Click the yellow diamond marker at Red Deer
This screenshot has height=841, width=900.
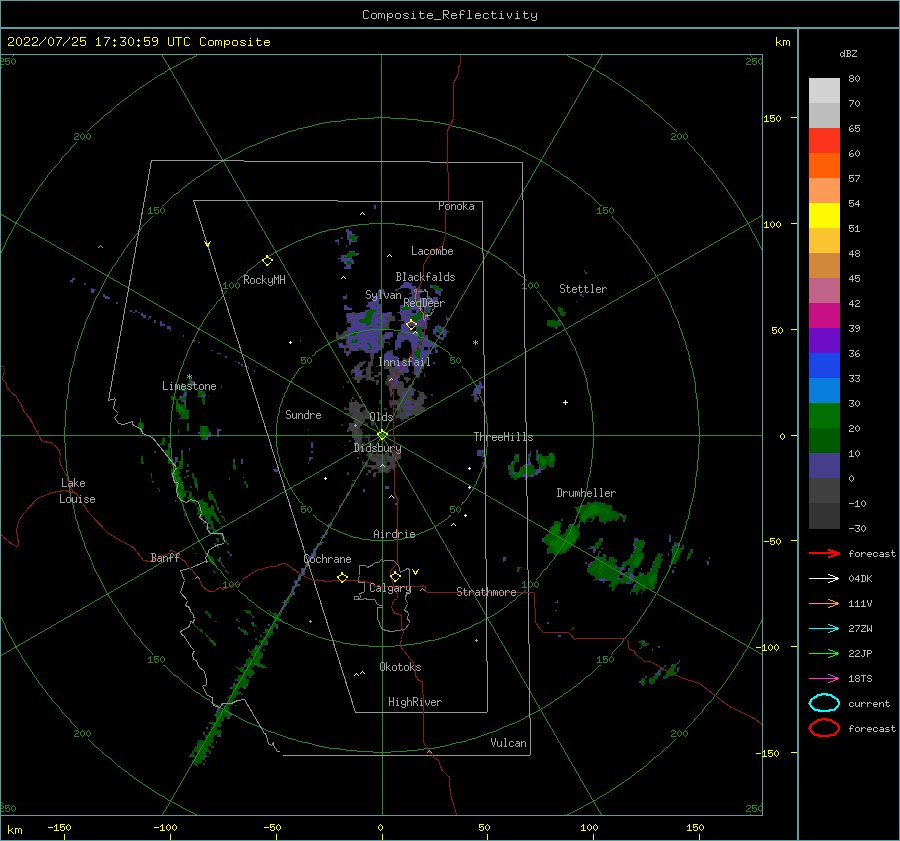pyautogui.click(x=411, y=325)
